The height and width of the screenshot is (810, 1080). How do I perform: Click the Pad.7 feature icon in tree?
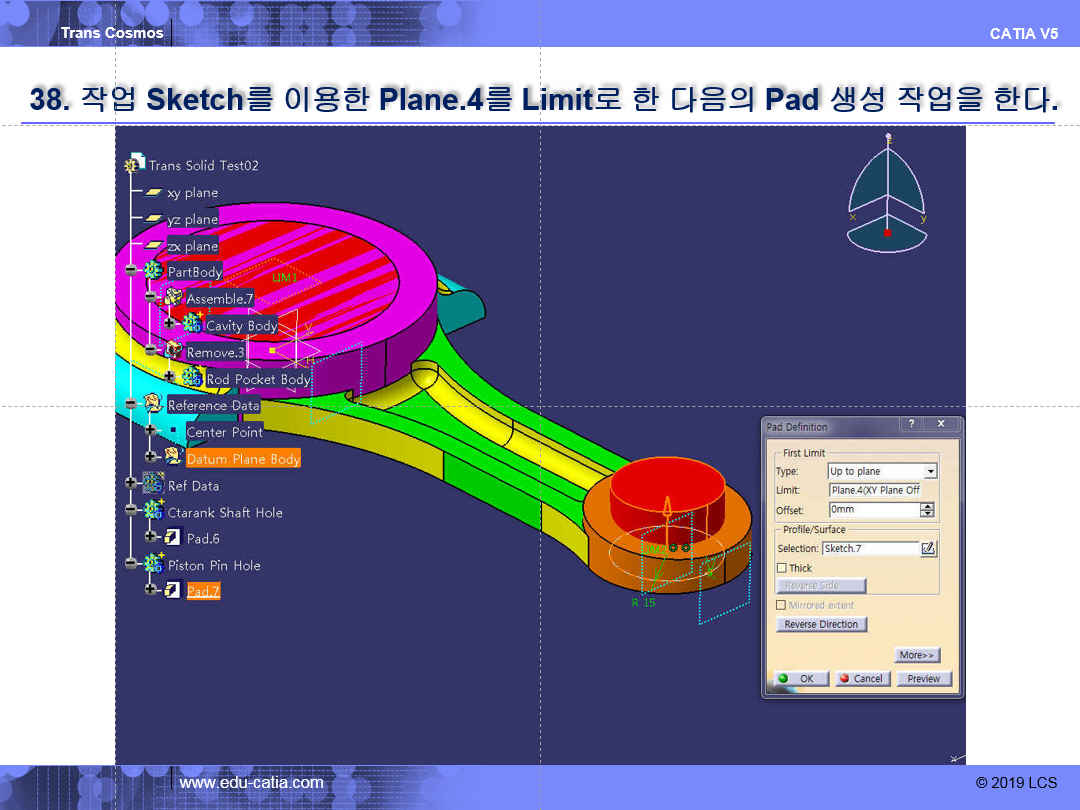pyautogui.click(x=172, y=591)
